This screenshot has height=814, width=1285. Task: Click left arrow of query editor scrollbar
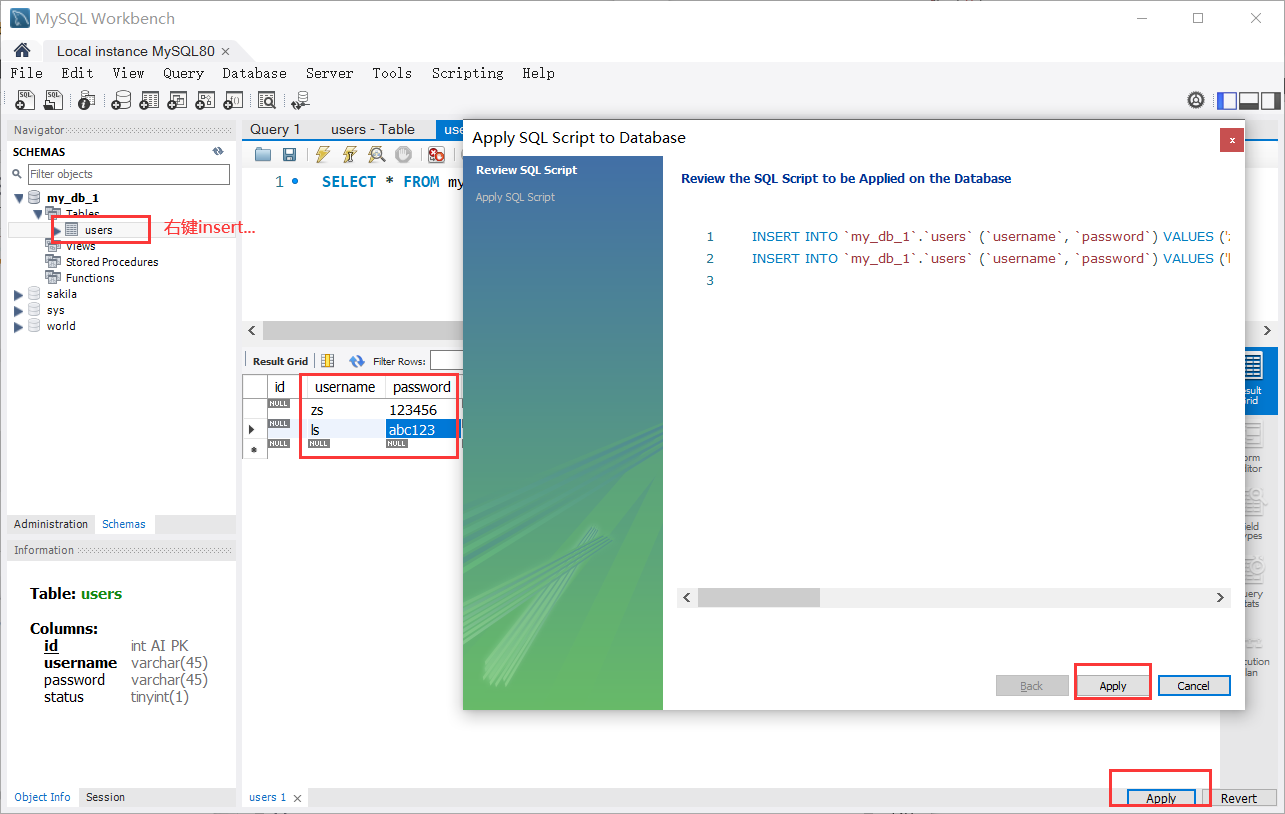click(252, 330)
